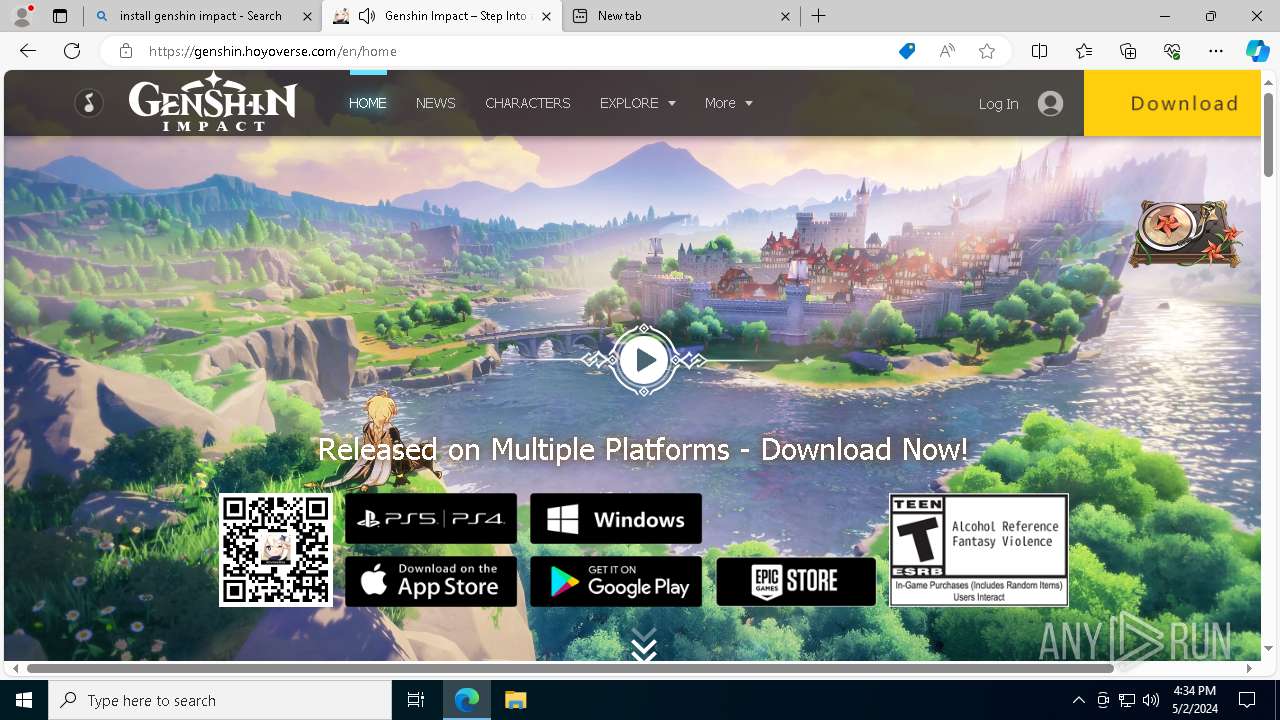Click the Read aloud icon

[947, 51]
